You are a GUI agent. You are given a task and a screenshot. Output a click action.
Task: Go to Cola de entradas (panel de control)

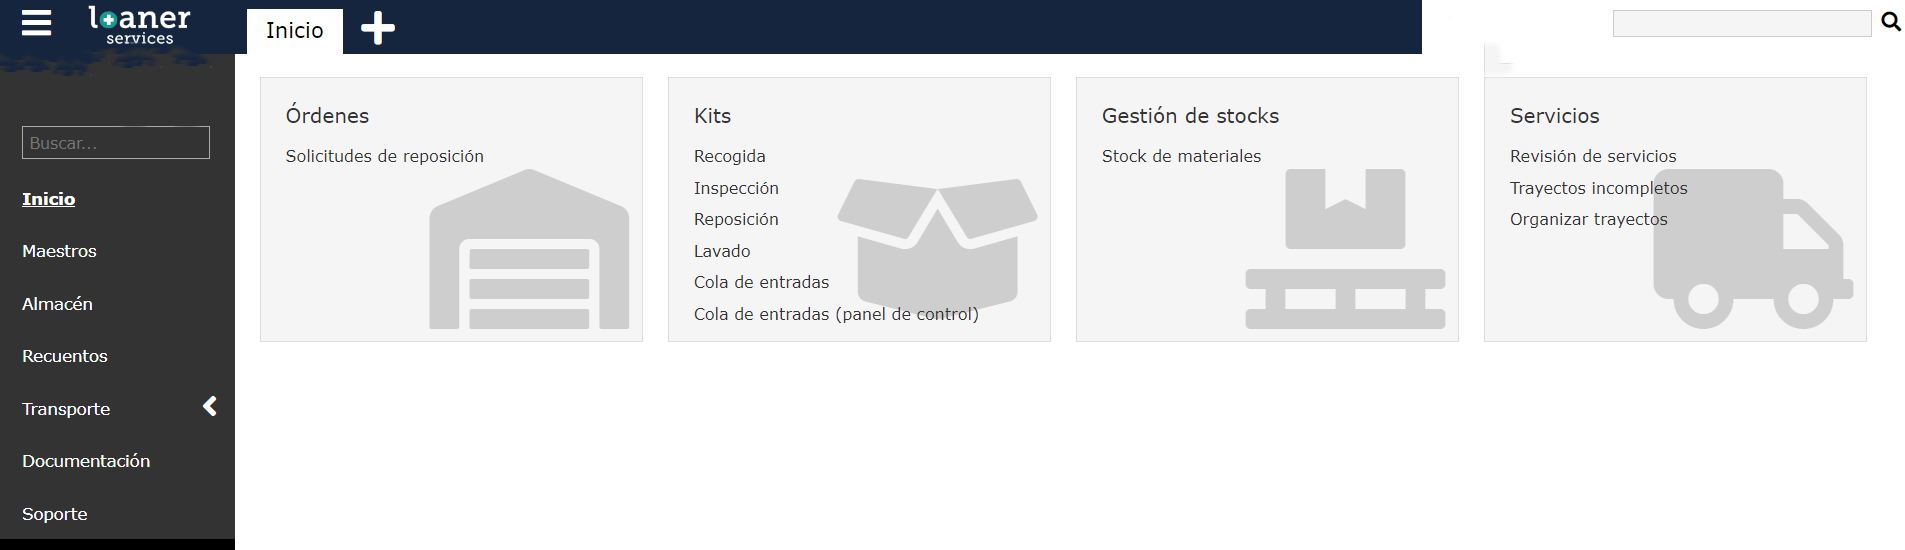click(836, 314)
